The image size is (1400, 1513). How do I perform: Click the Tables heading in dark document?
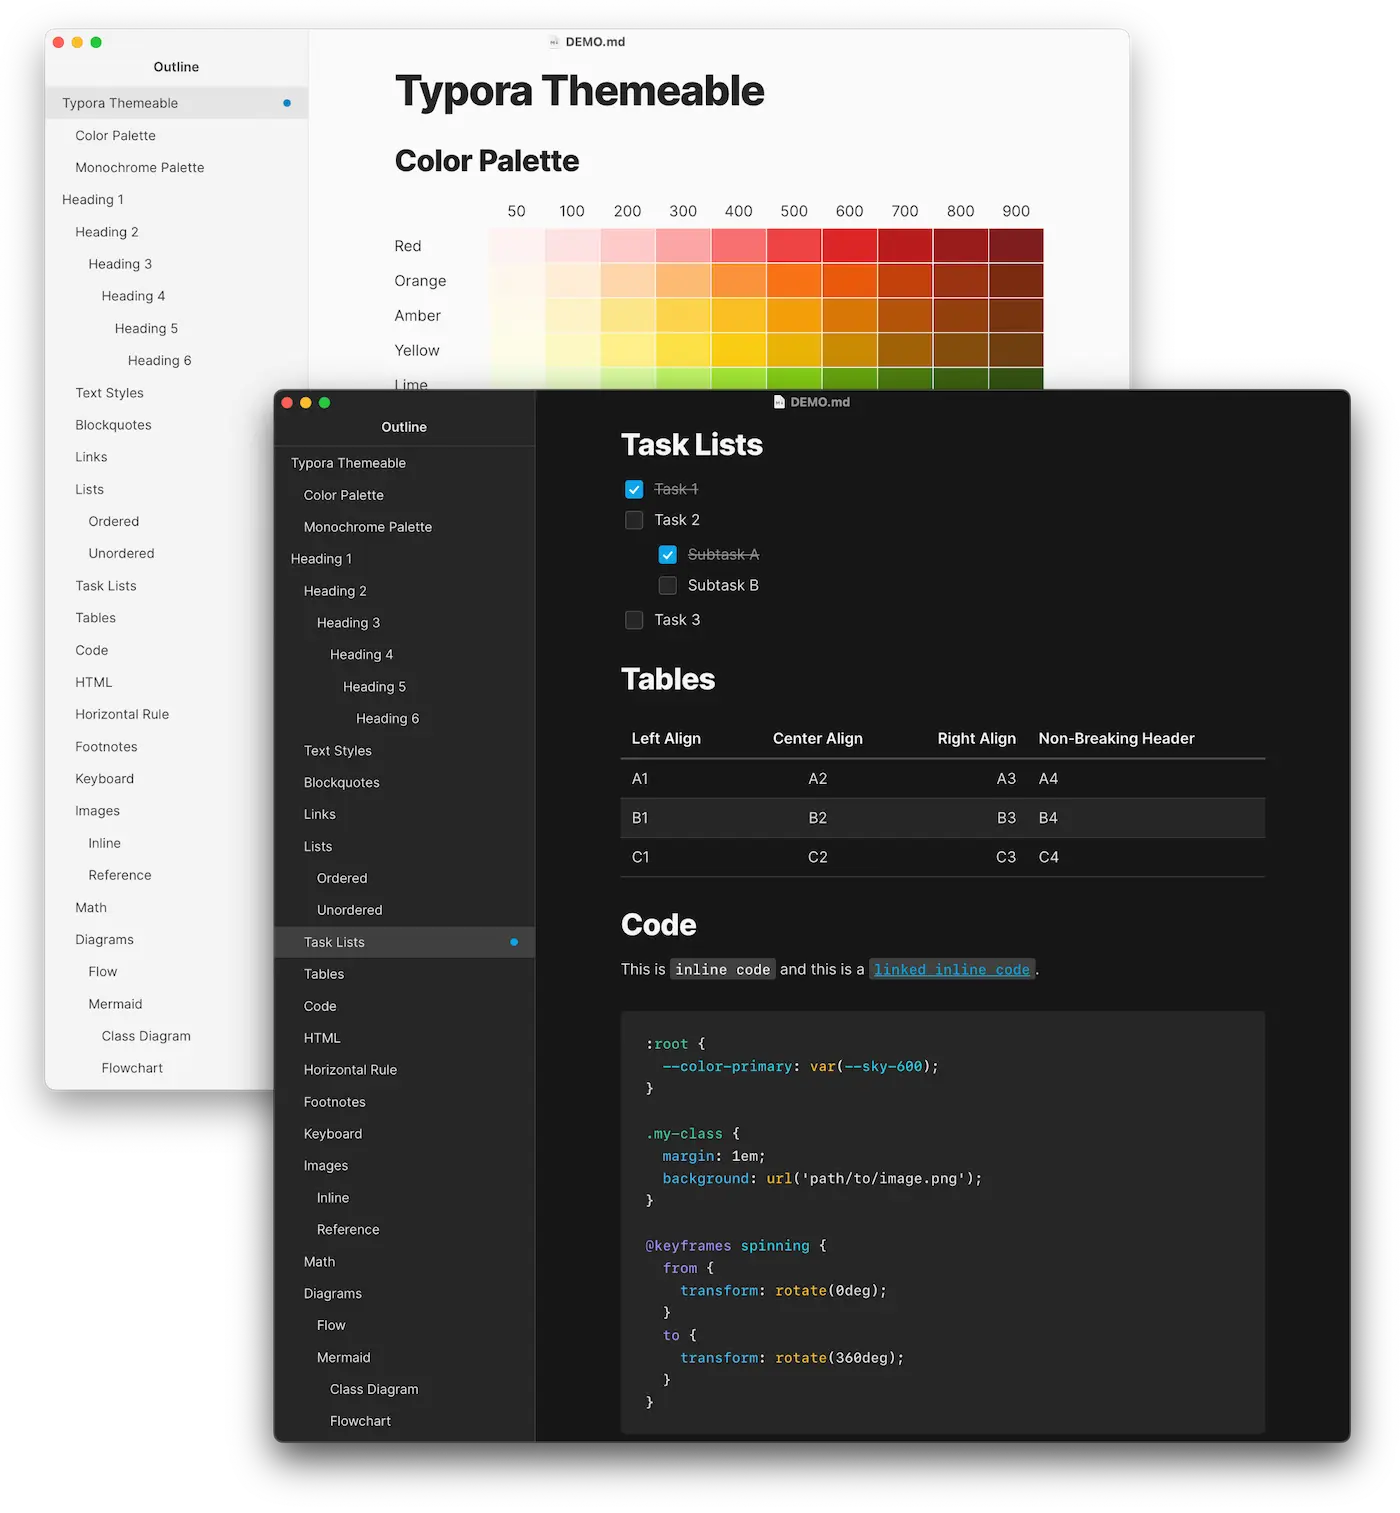coord(668,679)
